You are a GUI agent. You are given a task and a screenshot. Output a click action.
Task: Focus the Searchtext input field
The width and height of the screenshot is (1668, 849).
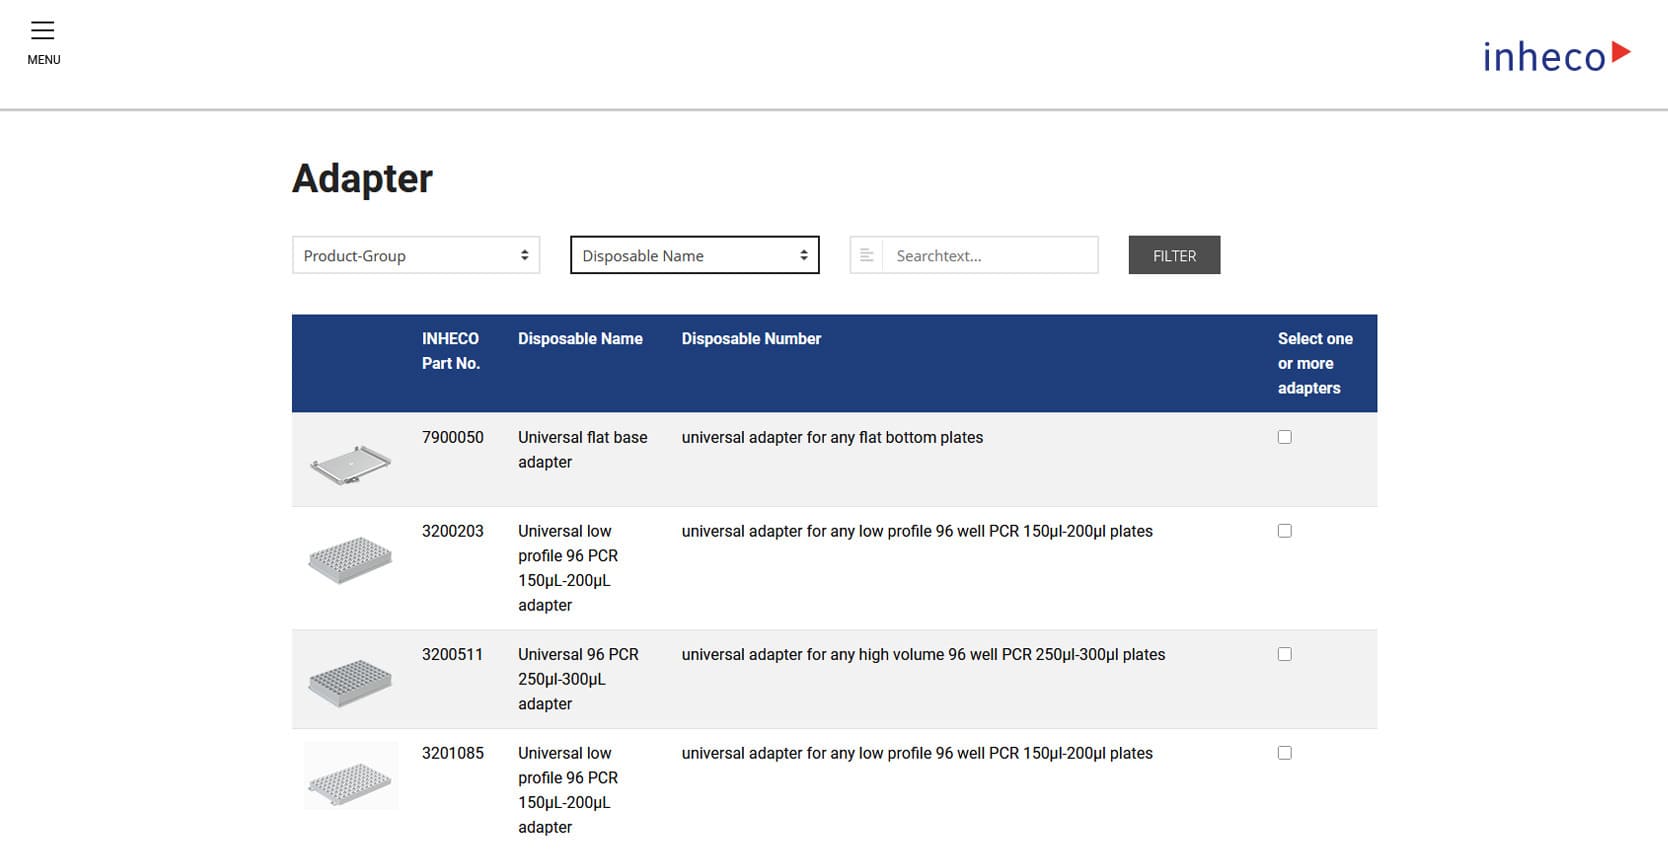(990, 256)
